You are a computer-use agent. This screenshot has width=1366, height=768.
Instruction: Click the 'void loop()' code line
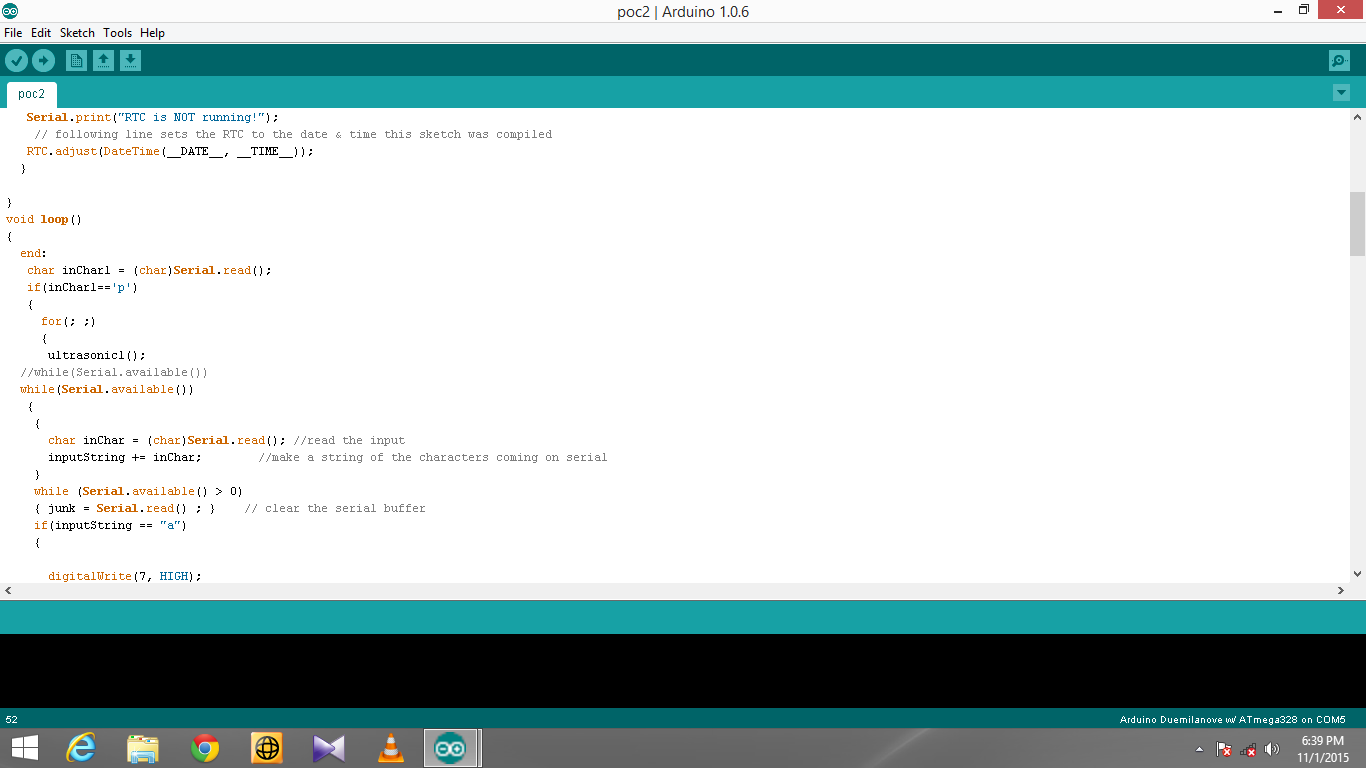[x=44, y=219]
